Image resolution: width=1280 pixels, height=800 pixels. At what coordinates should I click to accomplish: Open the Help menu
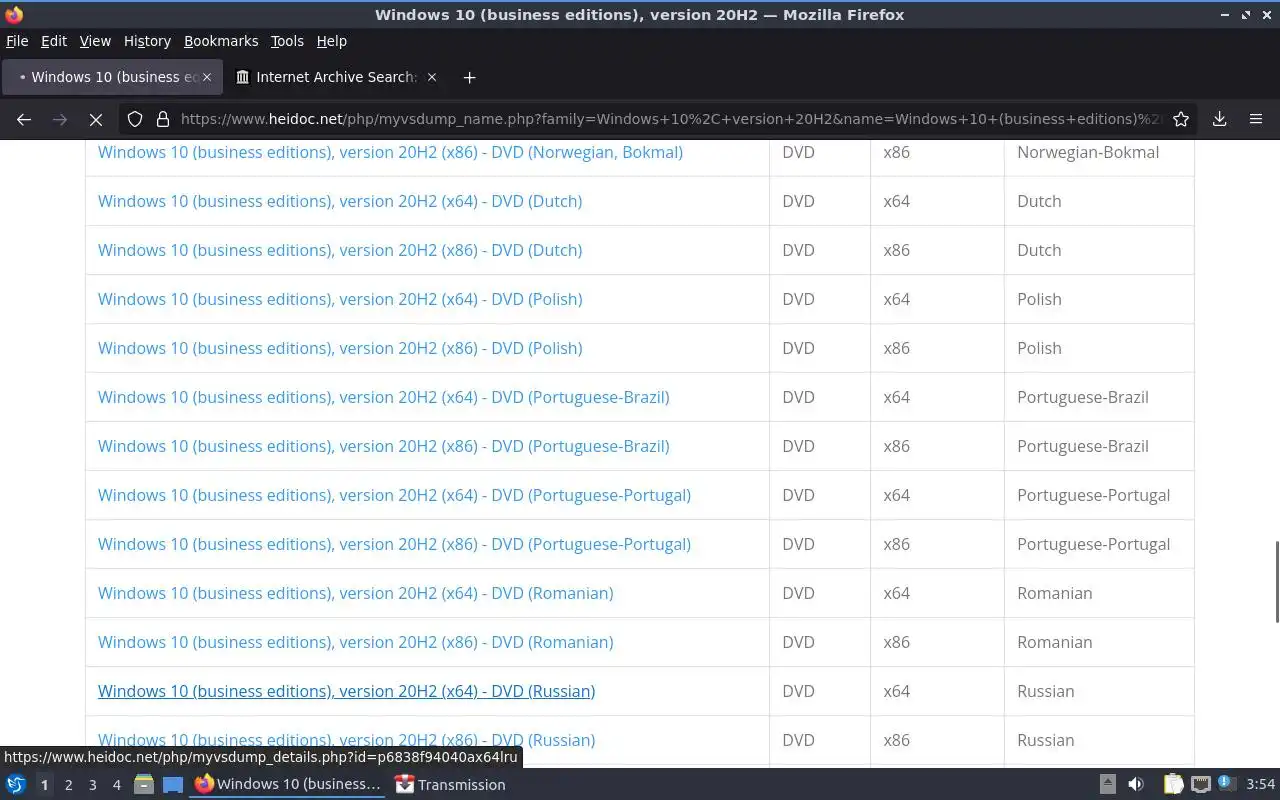[331, 41]
